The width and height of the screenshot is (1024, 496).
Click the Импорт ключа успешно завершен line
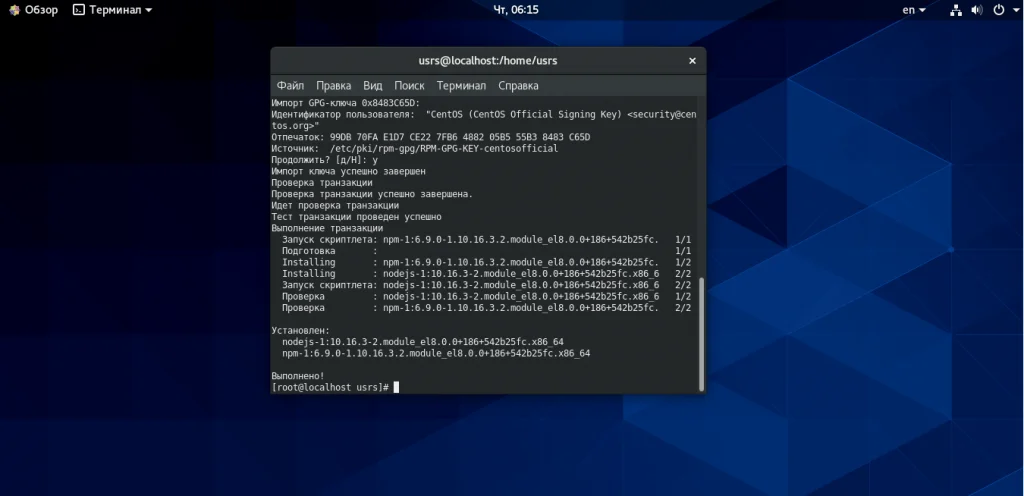pos(348,171)
